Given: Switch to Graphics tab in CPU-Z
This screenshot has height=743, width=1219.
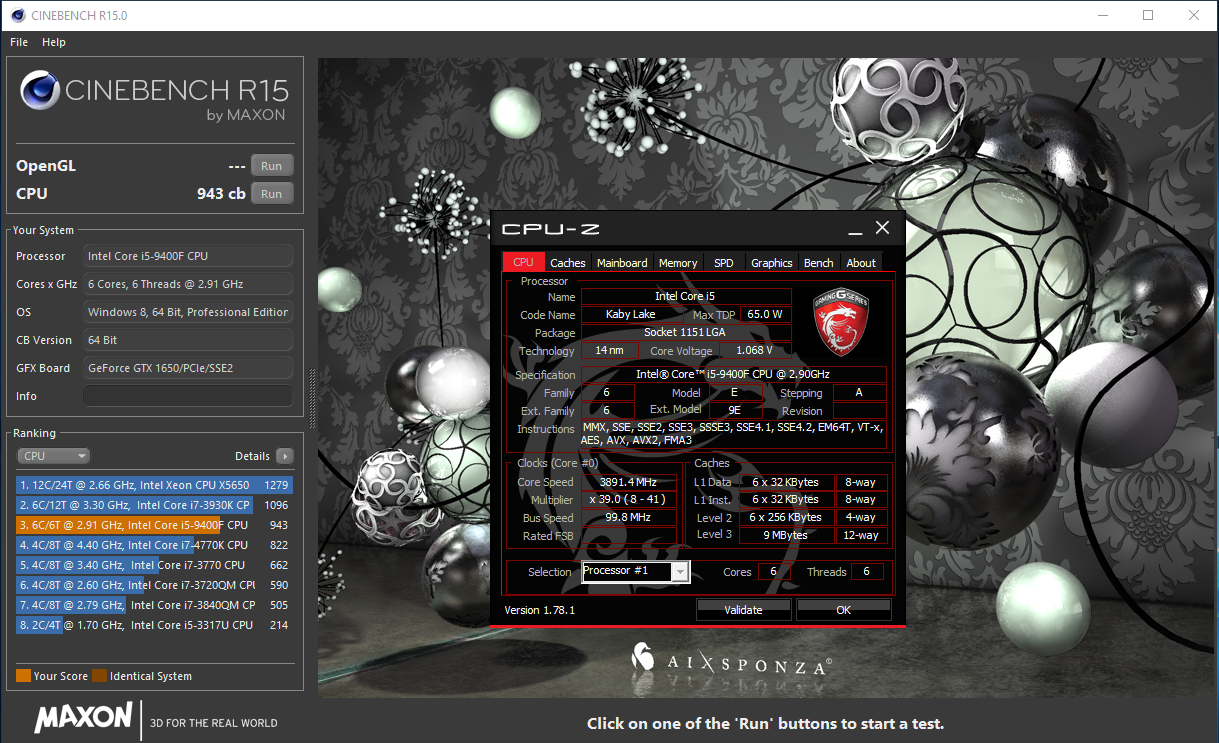Looking at the screenshot, I should 772,263.
